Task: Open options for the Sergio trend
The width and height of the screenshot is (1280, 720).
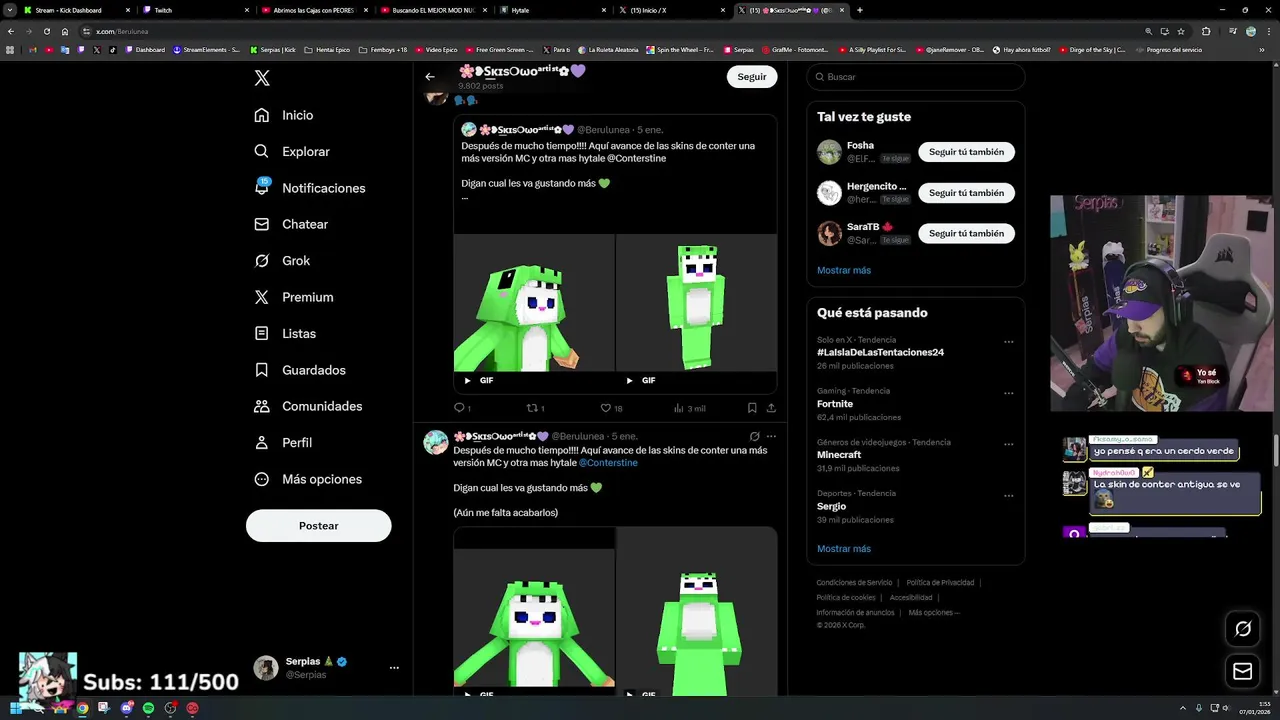Action: coord(1009,496)
